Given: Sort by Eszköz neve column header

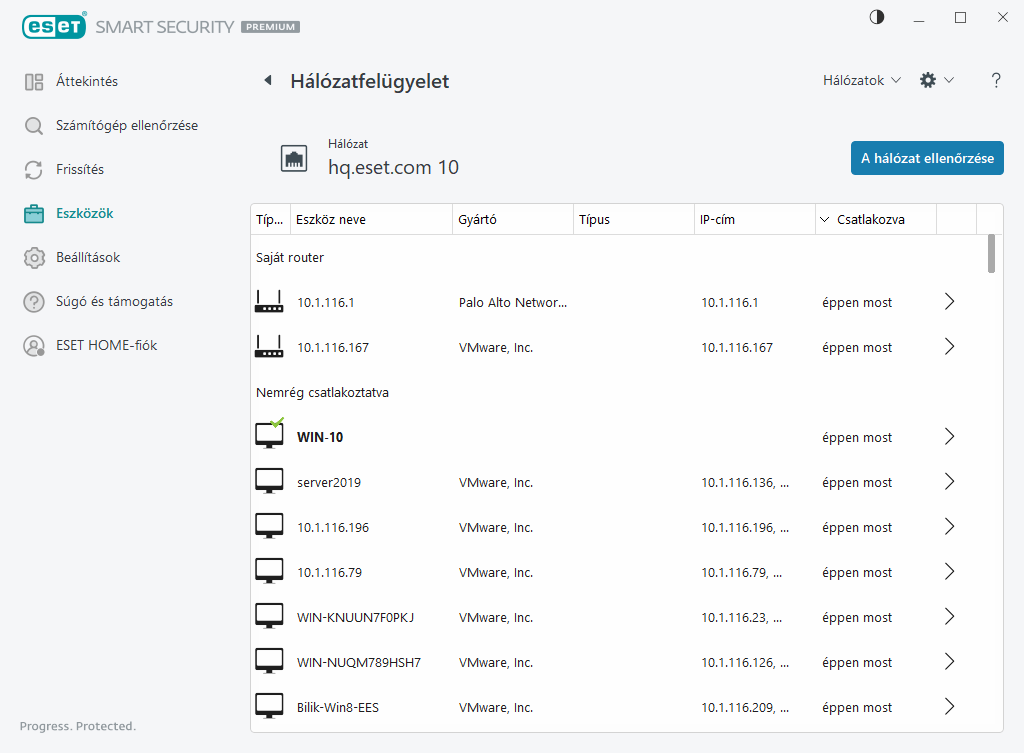Looking at the screenshot, I should pos(370,219).
